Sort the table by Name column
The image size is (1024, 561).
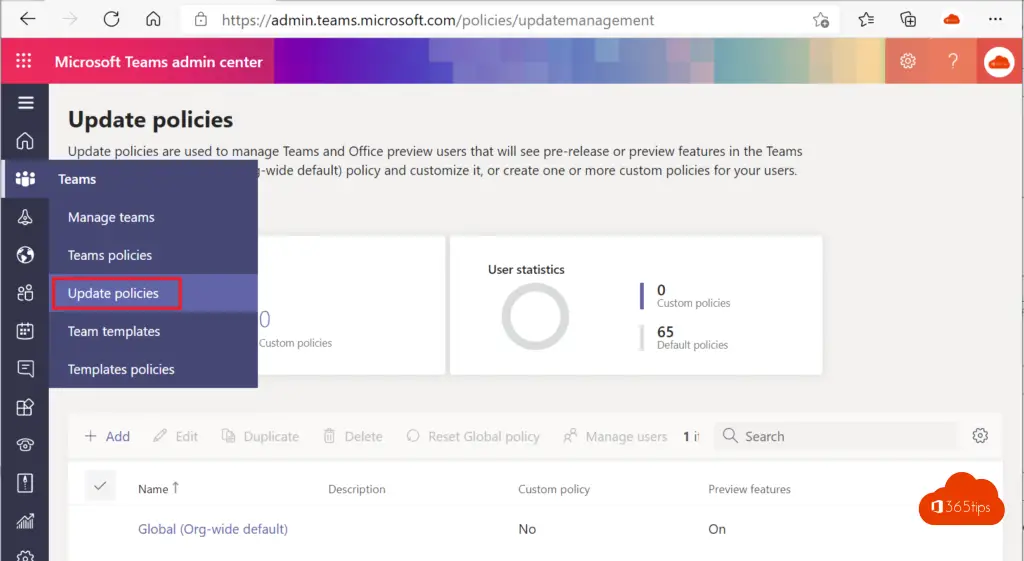click(x=158, y=489)
